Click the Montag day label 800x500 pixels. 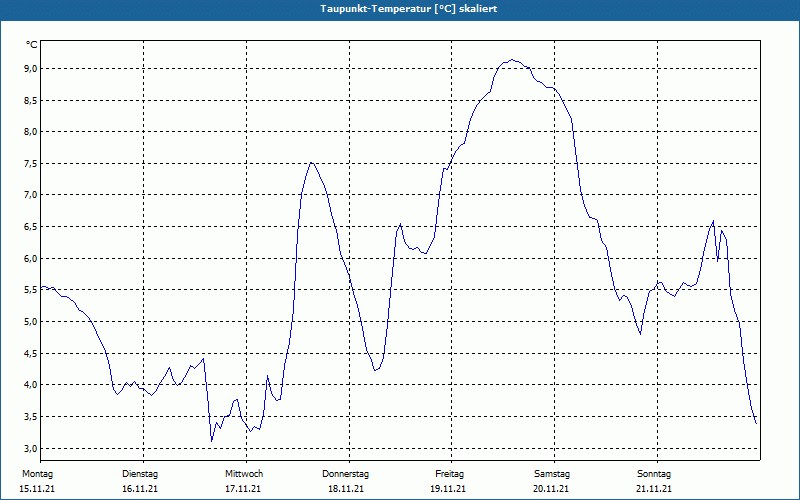click(x=37, y=474)
